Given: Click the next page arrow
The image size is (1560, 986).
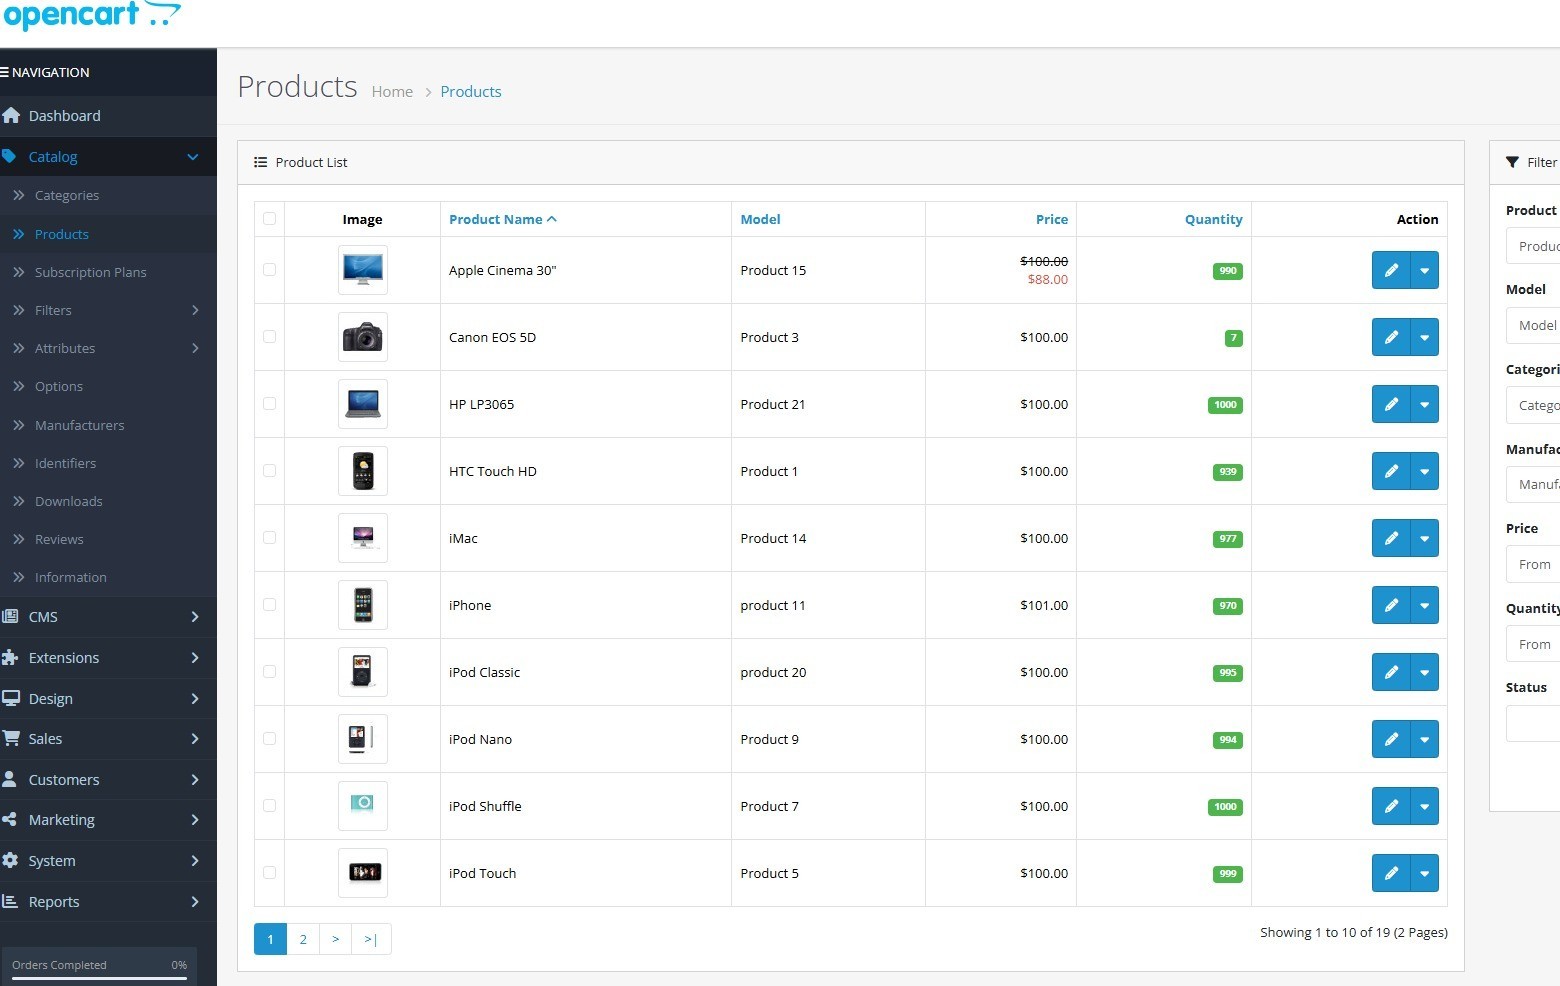Looking at the screenshot, I should [x=335, y=939].
